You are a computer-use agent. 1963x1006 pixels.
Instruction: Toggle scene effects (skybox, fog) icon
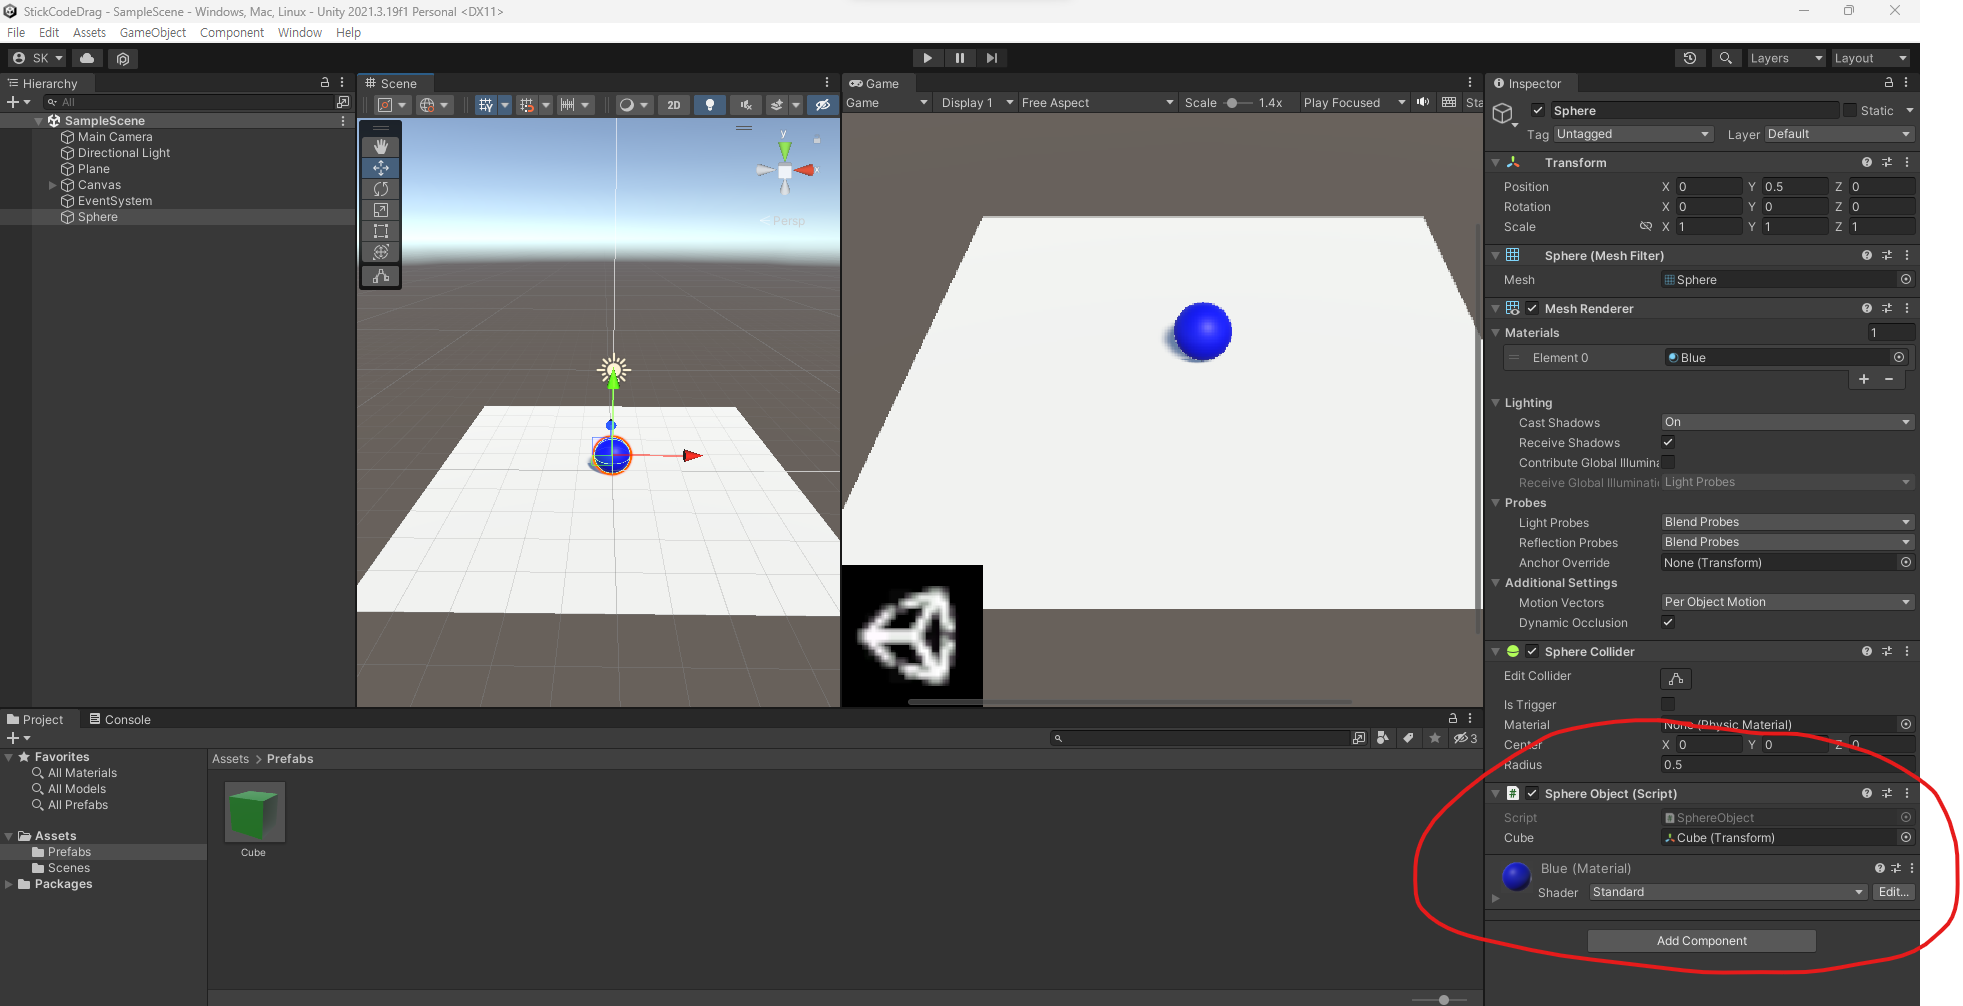[x=777, y=104]
